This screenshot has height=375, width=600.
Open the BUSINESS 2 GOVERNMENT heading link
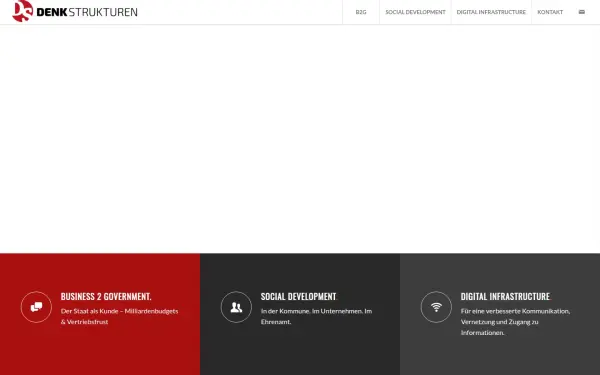coord(106,297)
